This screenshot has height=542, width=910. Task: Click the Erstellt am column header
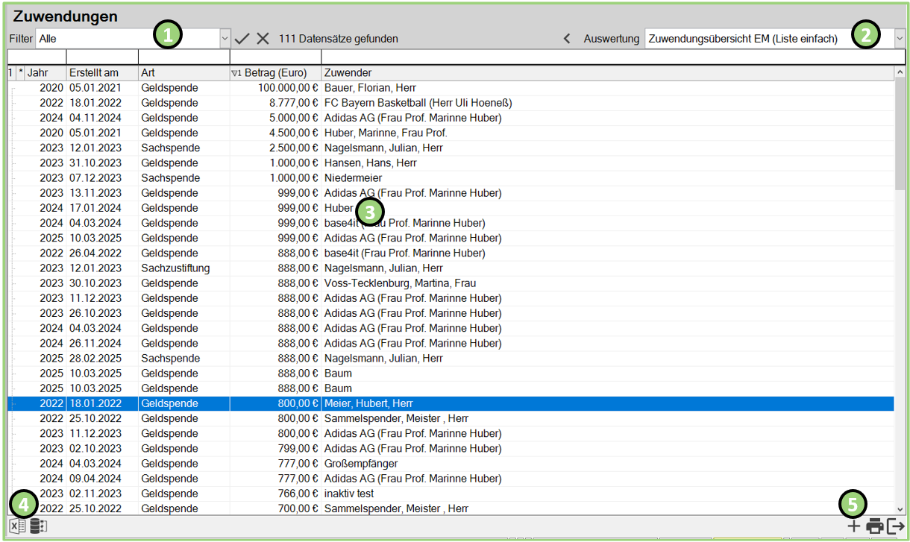(100, 73)
